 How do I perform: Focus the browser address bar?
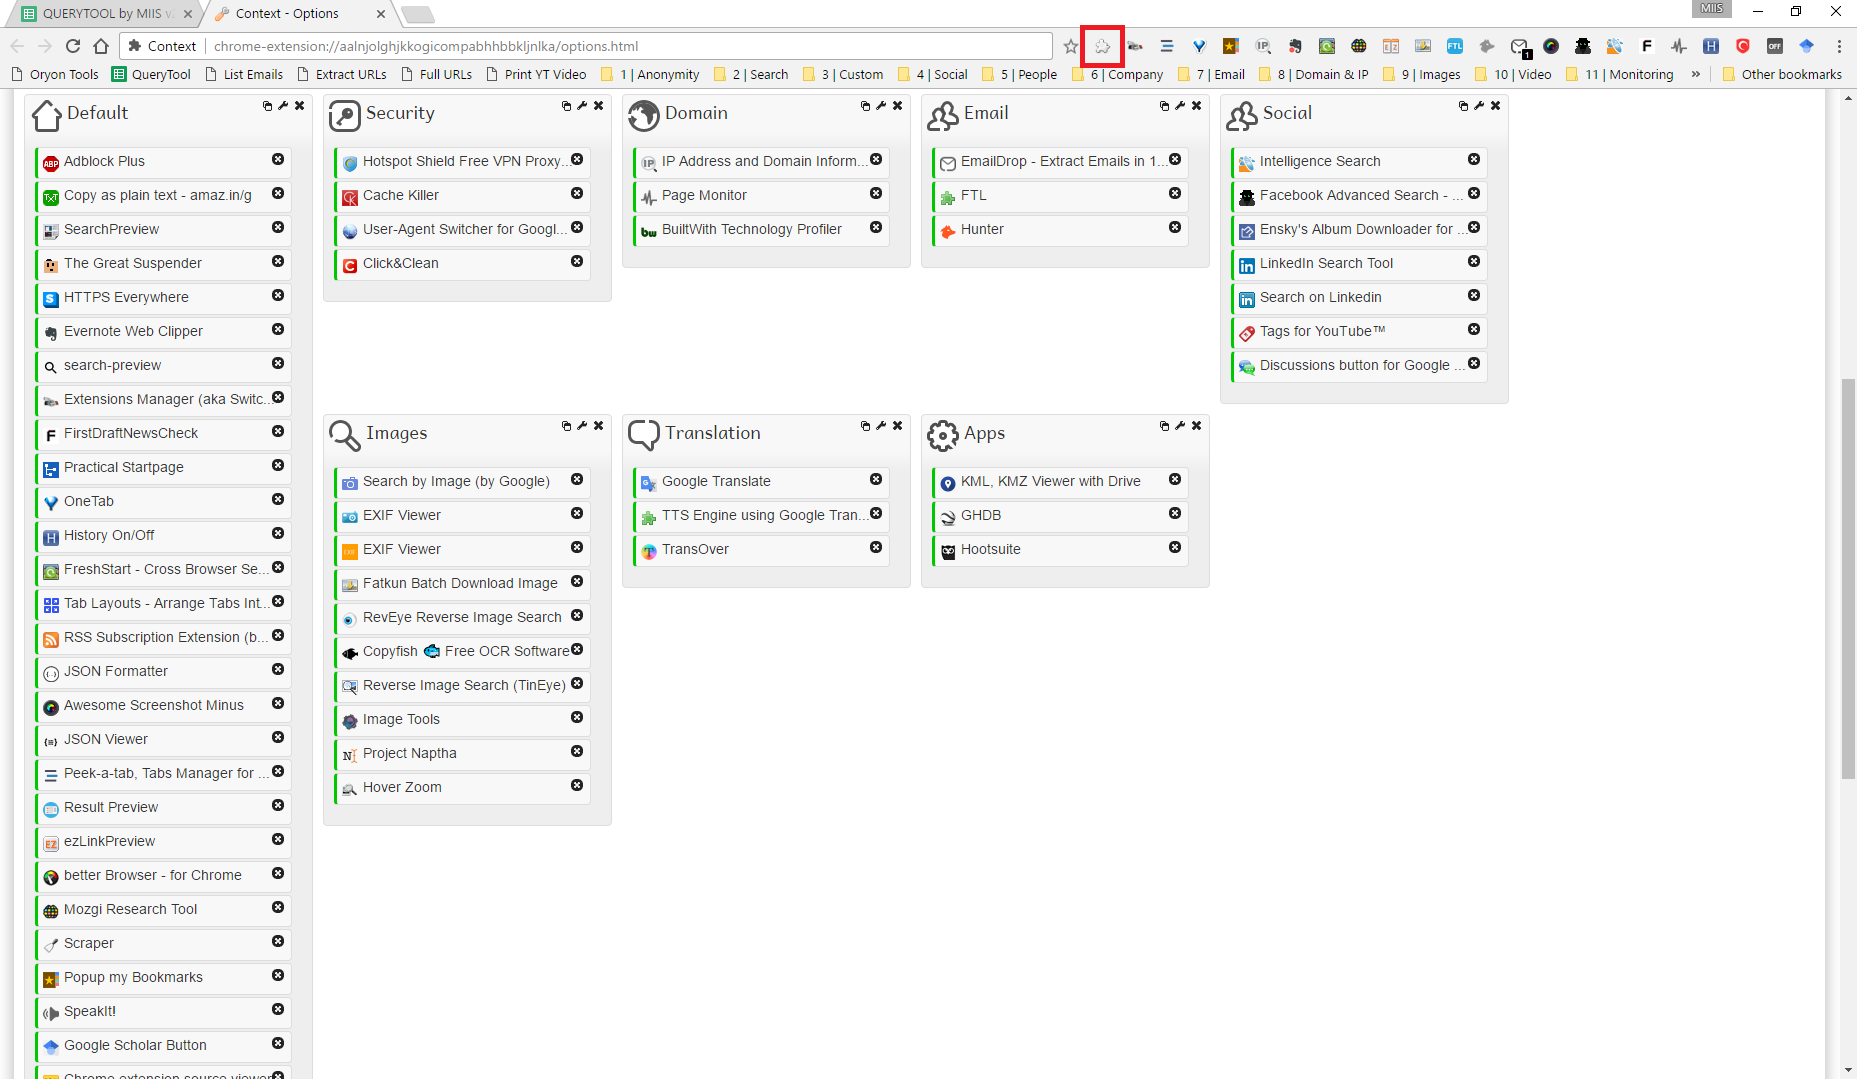pyautogui.click(x=630, y=46)
